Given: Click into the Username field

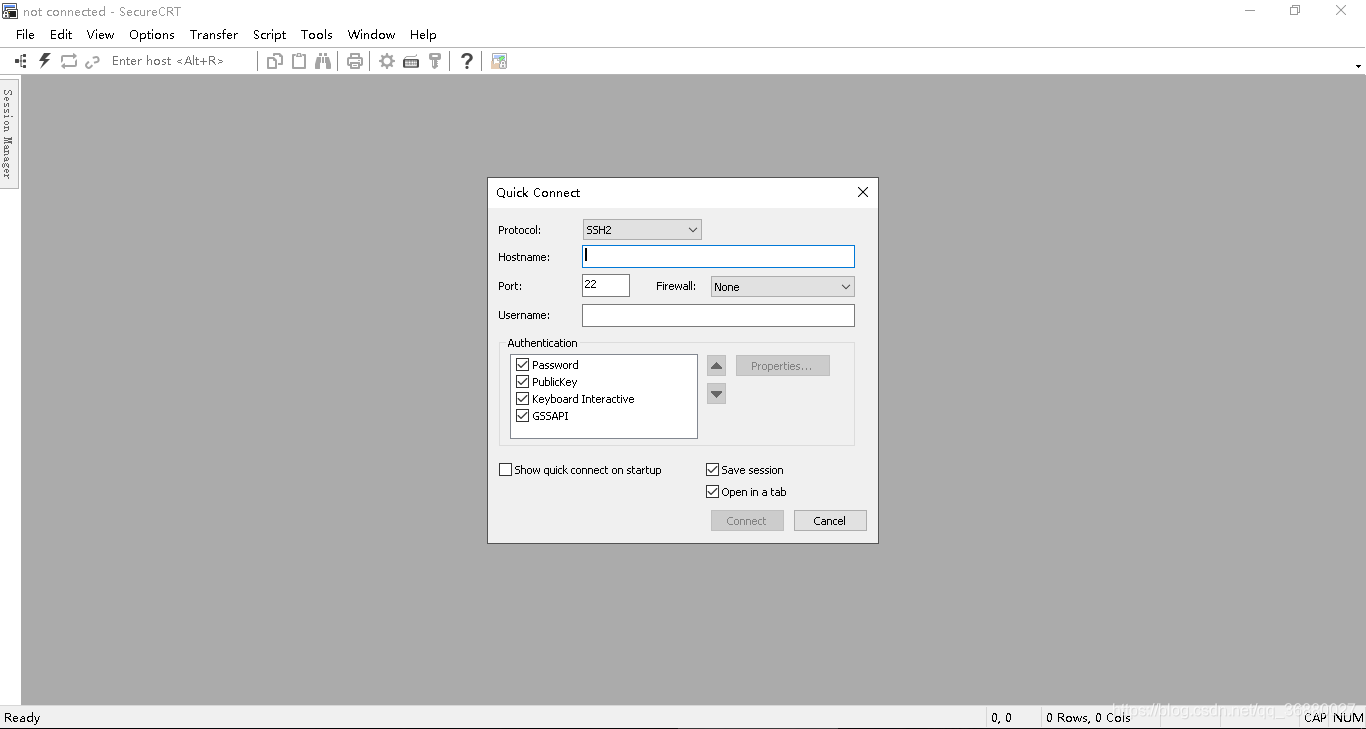Looking at the screenshot, I should point(718,315).
